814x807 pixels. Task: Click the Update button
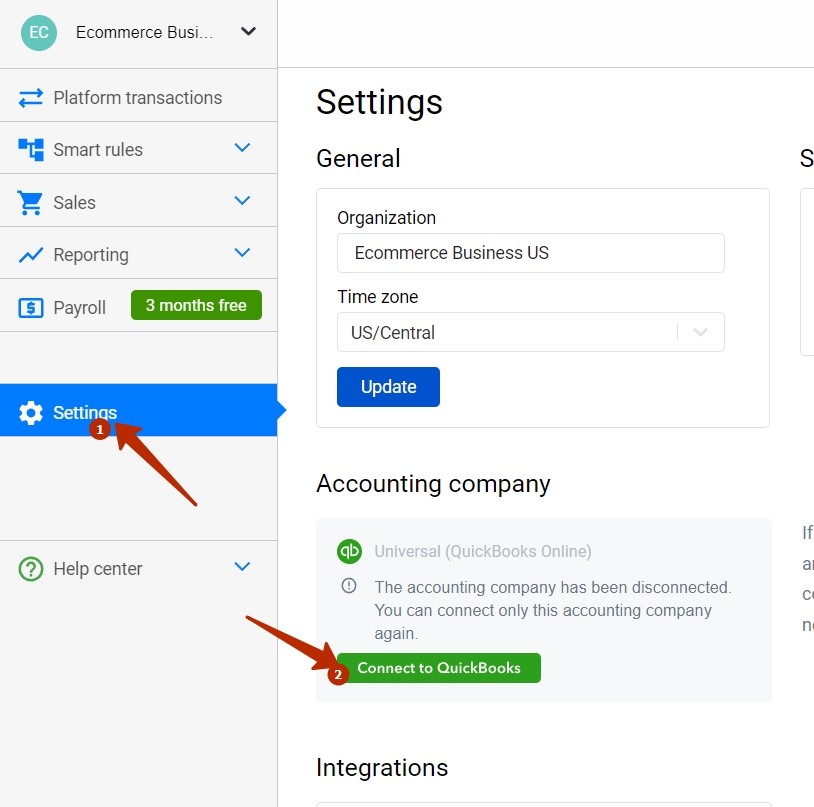(388, 387)
